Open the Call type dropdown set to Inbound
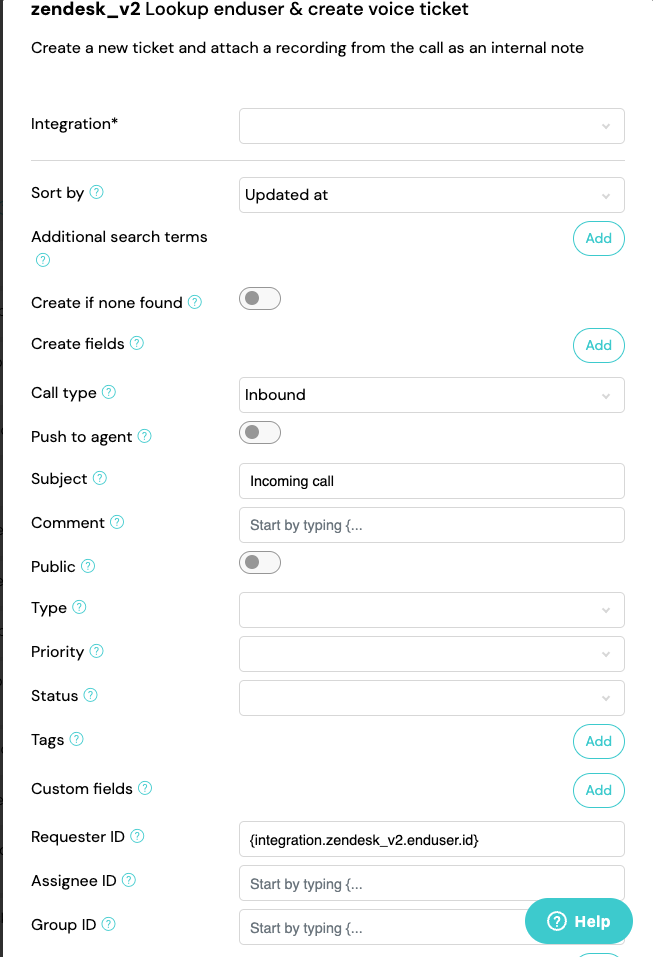Screen dimensions: 653x957 coord(431,395)
